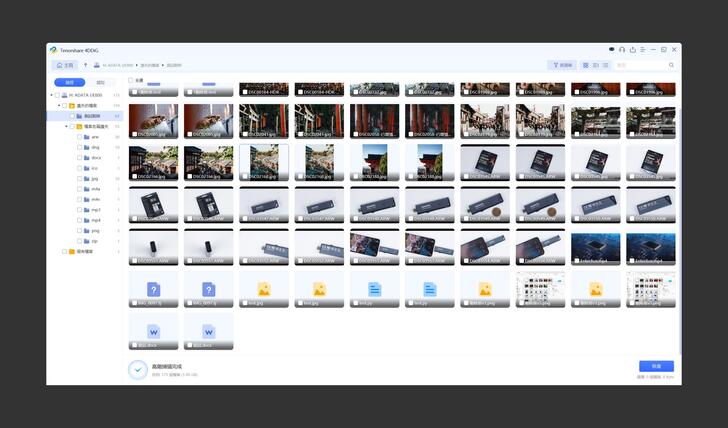This screenshot has height=428, width=728.
Task: Select the blue highlighted tab in the sidebar
Action: coord(70,82)
